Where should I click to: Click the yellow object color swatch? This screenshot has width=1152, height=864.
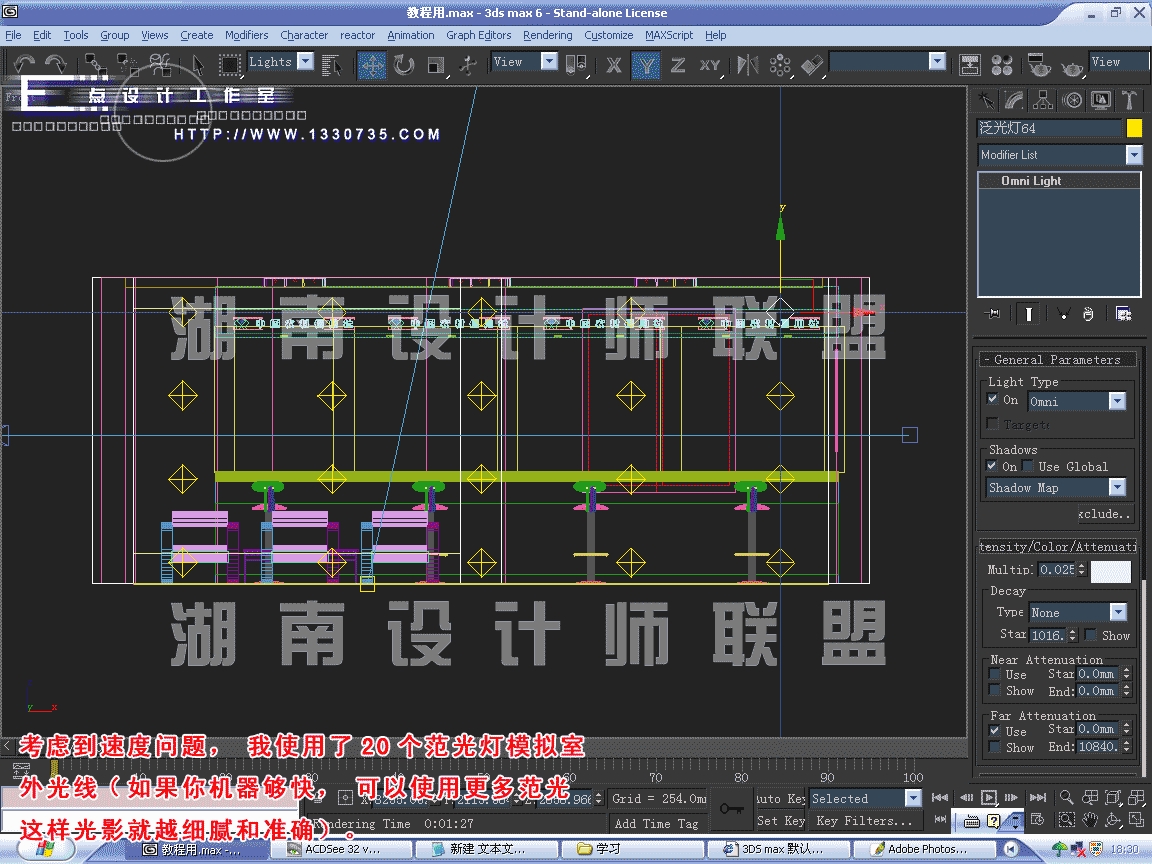pos(1134,128)
